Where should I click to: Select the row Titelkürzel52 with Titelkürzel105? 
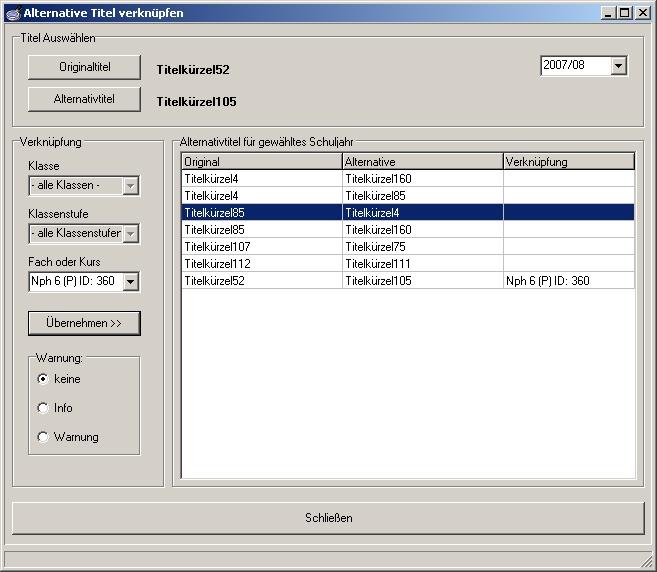pos(407,281)
